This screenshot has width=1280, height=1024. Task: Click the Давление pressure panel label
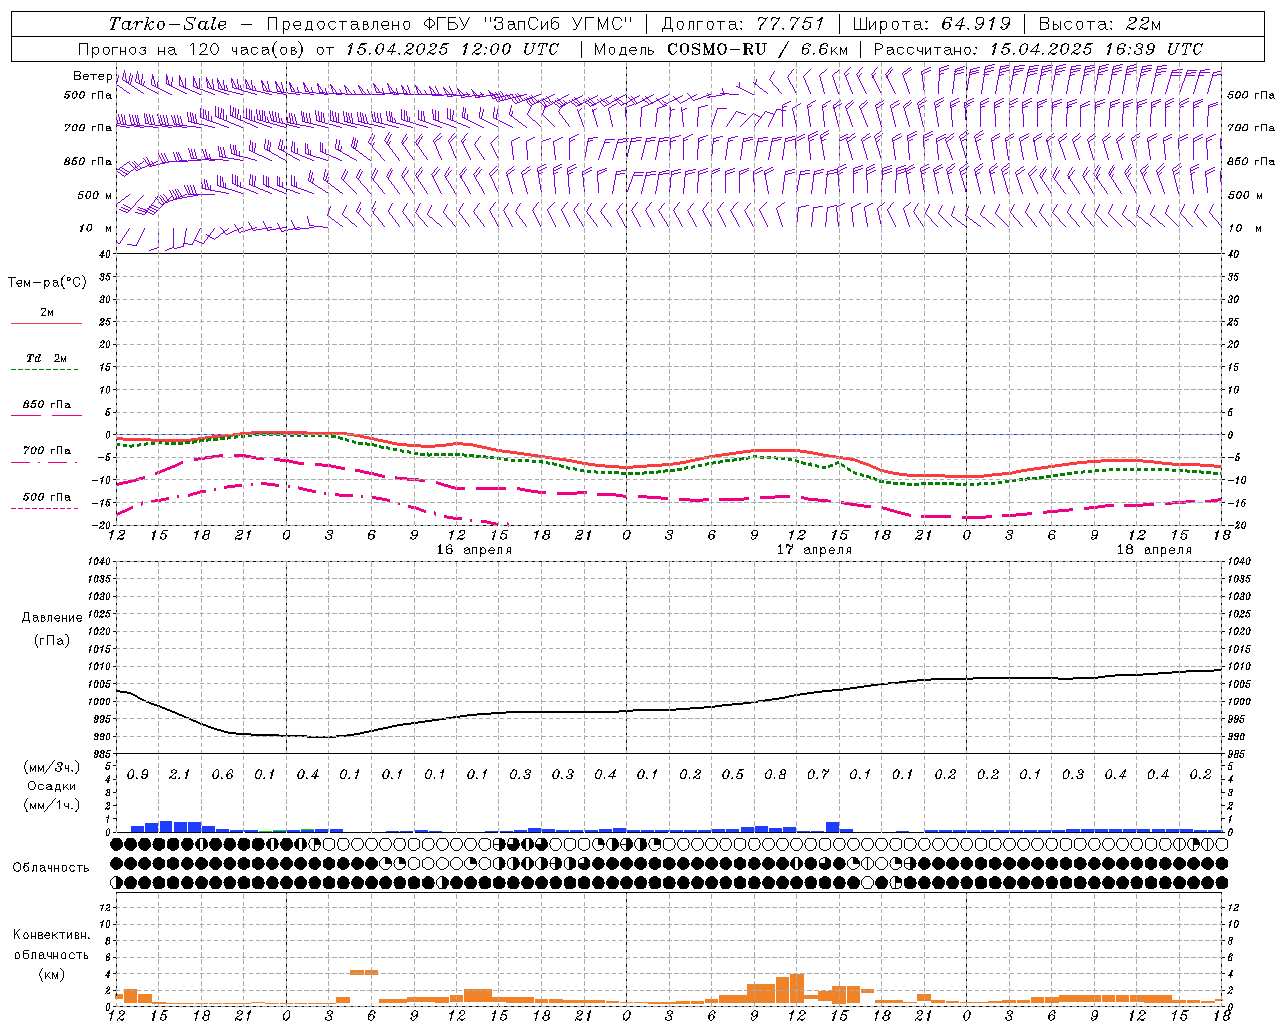pyautogui.click(x=52, y=618)
